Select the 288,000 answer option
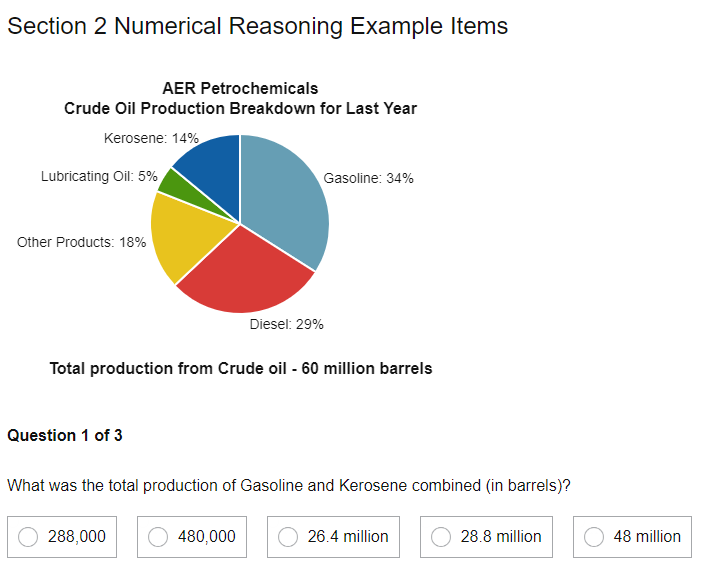This screenshot has width=721, height=577. pyautogui.click(x=30, y=537)
